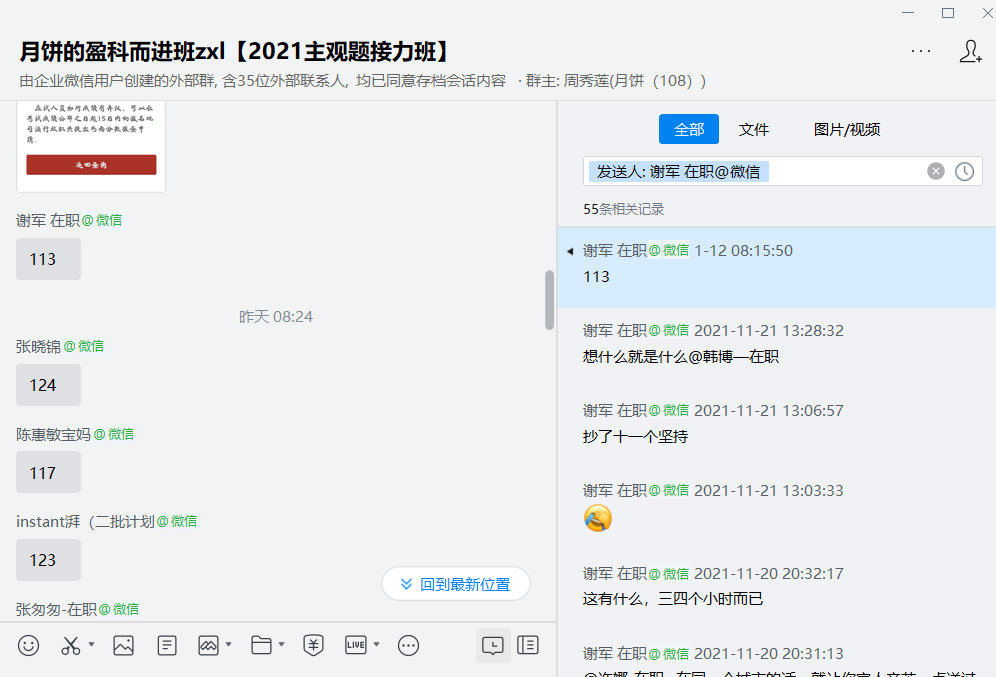Open the emoji picker
The height and width of the screenshot is (677, 996).
28,645
